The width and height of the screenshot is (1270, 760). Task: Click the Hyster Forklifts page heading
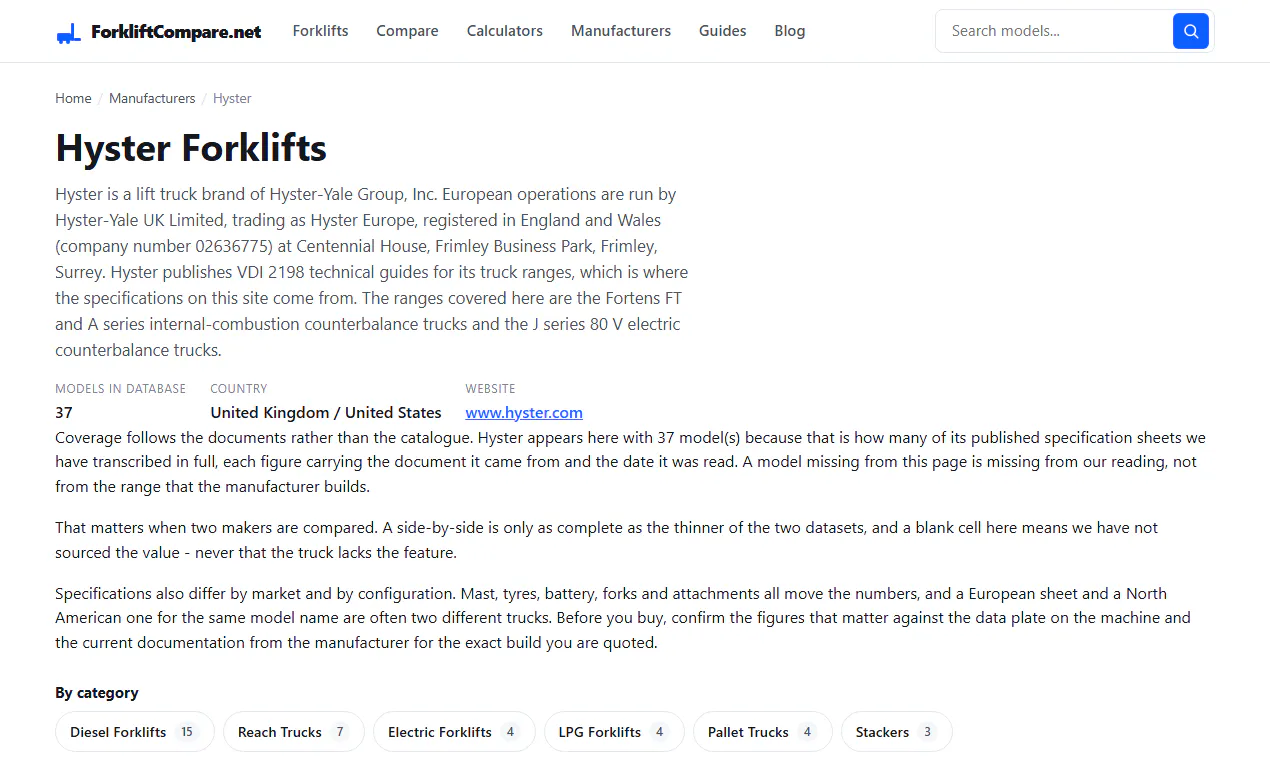(x=191, y=148)
